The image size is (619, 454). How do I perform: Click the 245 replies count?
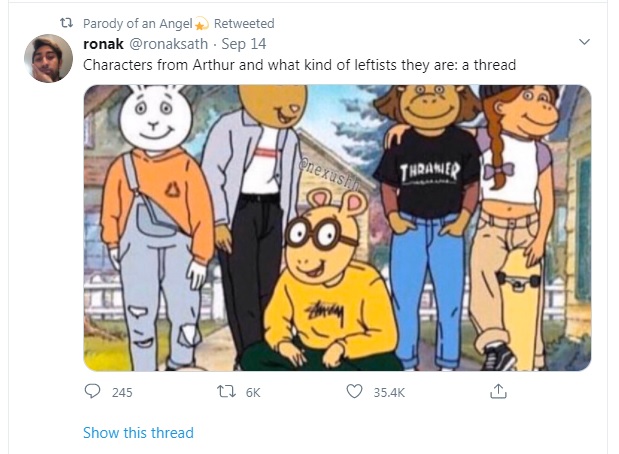pyautogui.click(x=122, y=392)
